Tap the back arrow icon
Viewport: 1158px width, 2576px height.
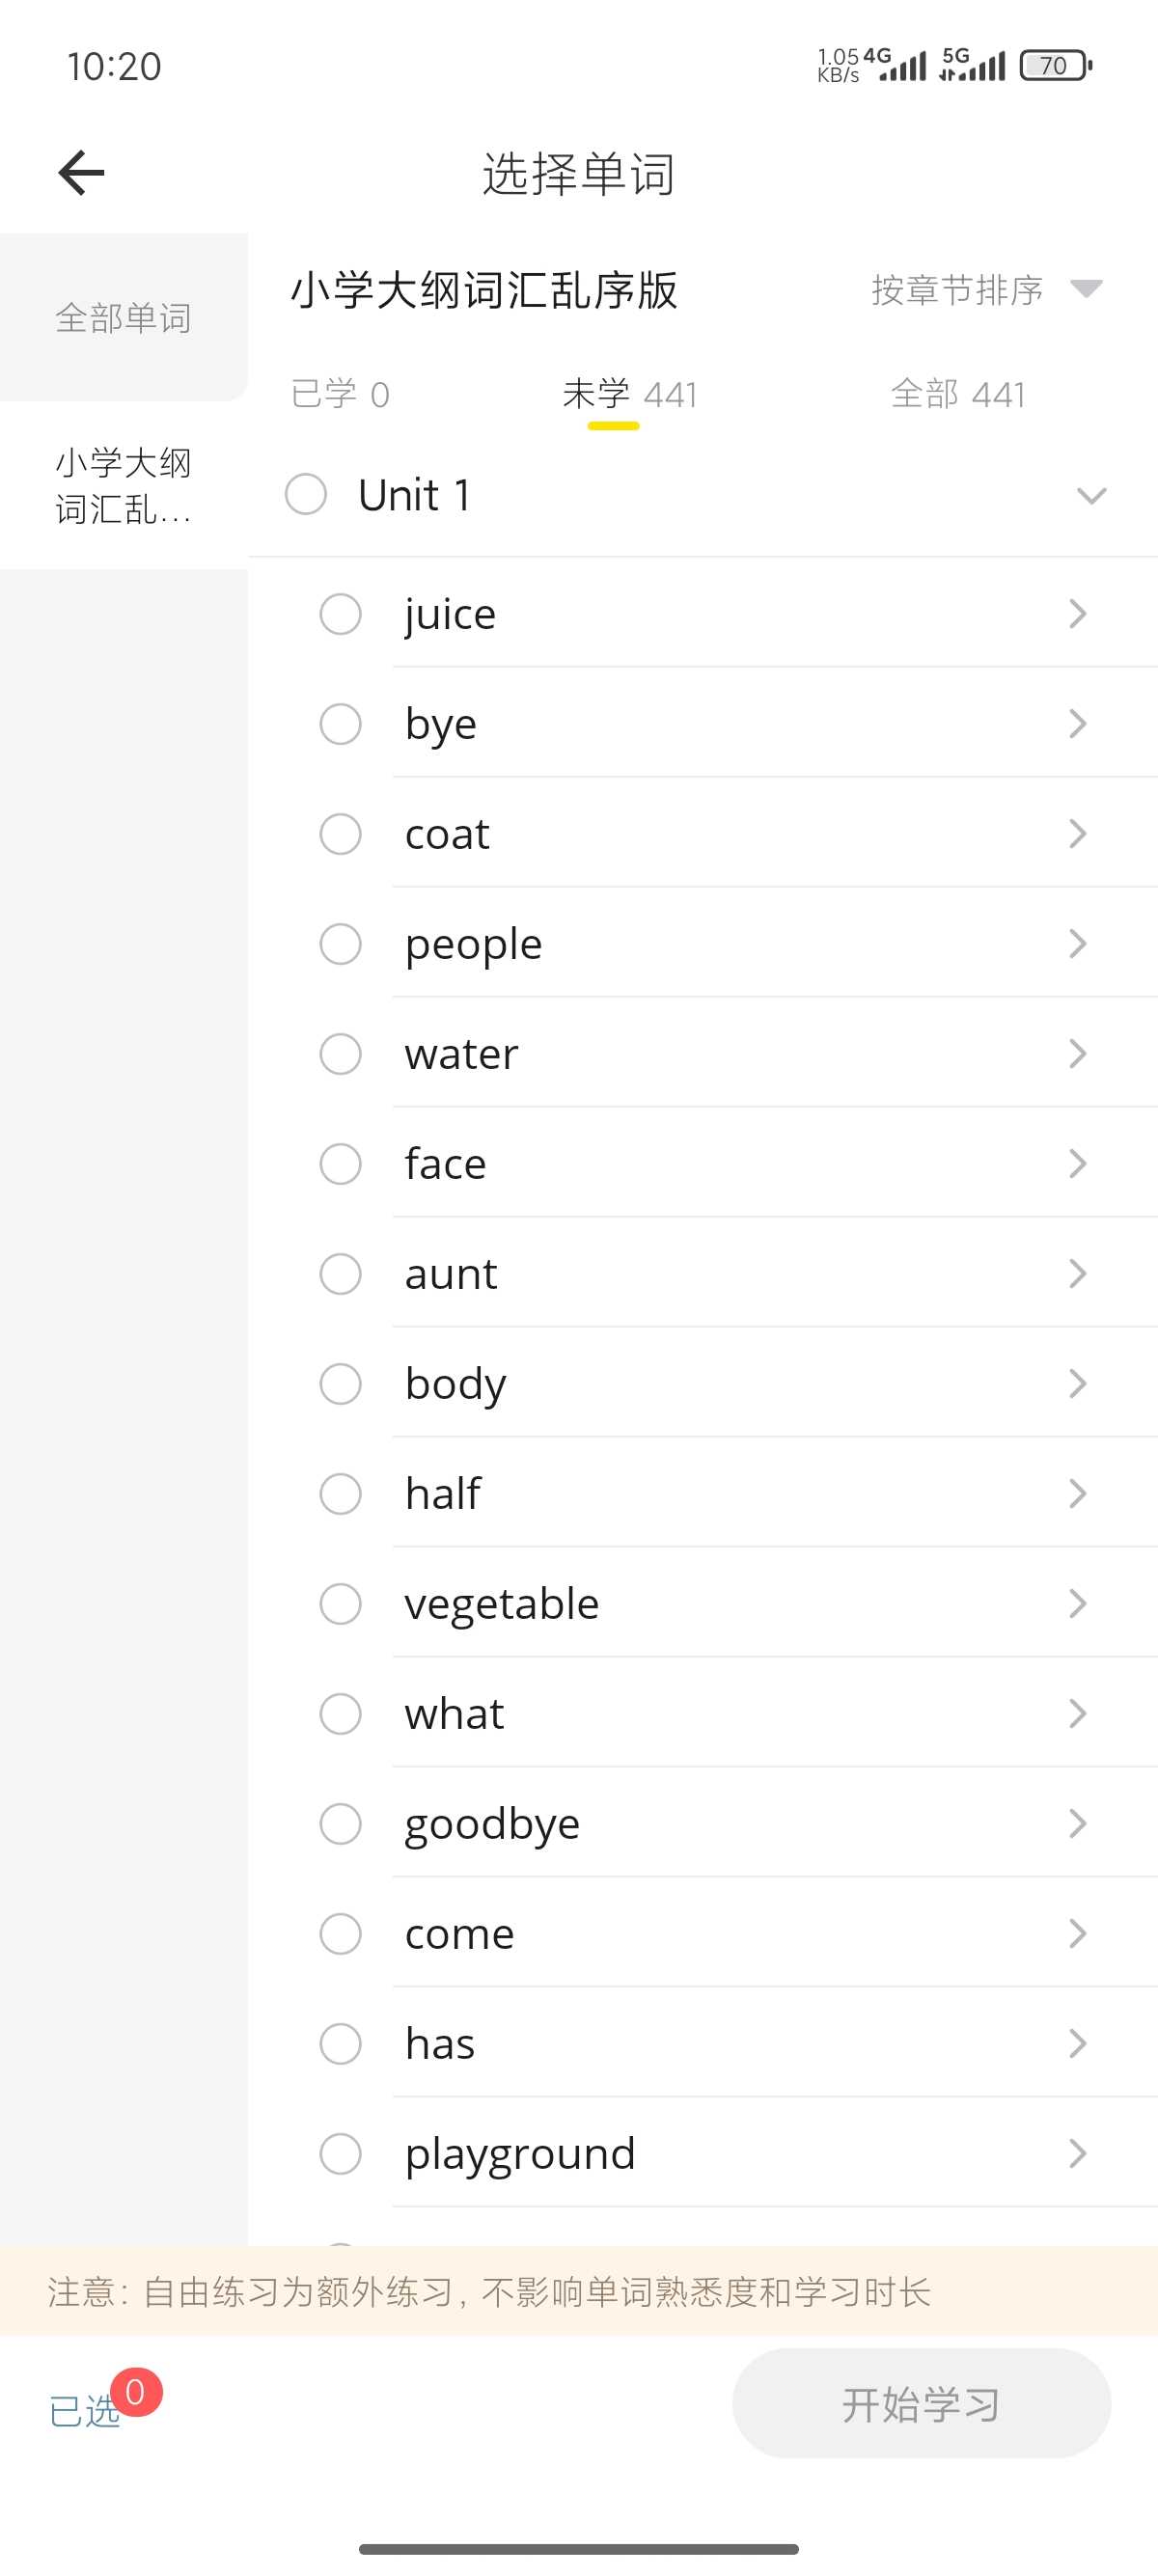(x=82, y=173)
